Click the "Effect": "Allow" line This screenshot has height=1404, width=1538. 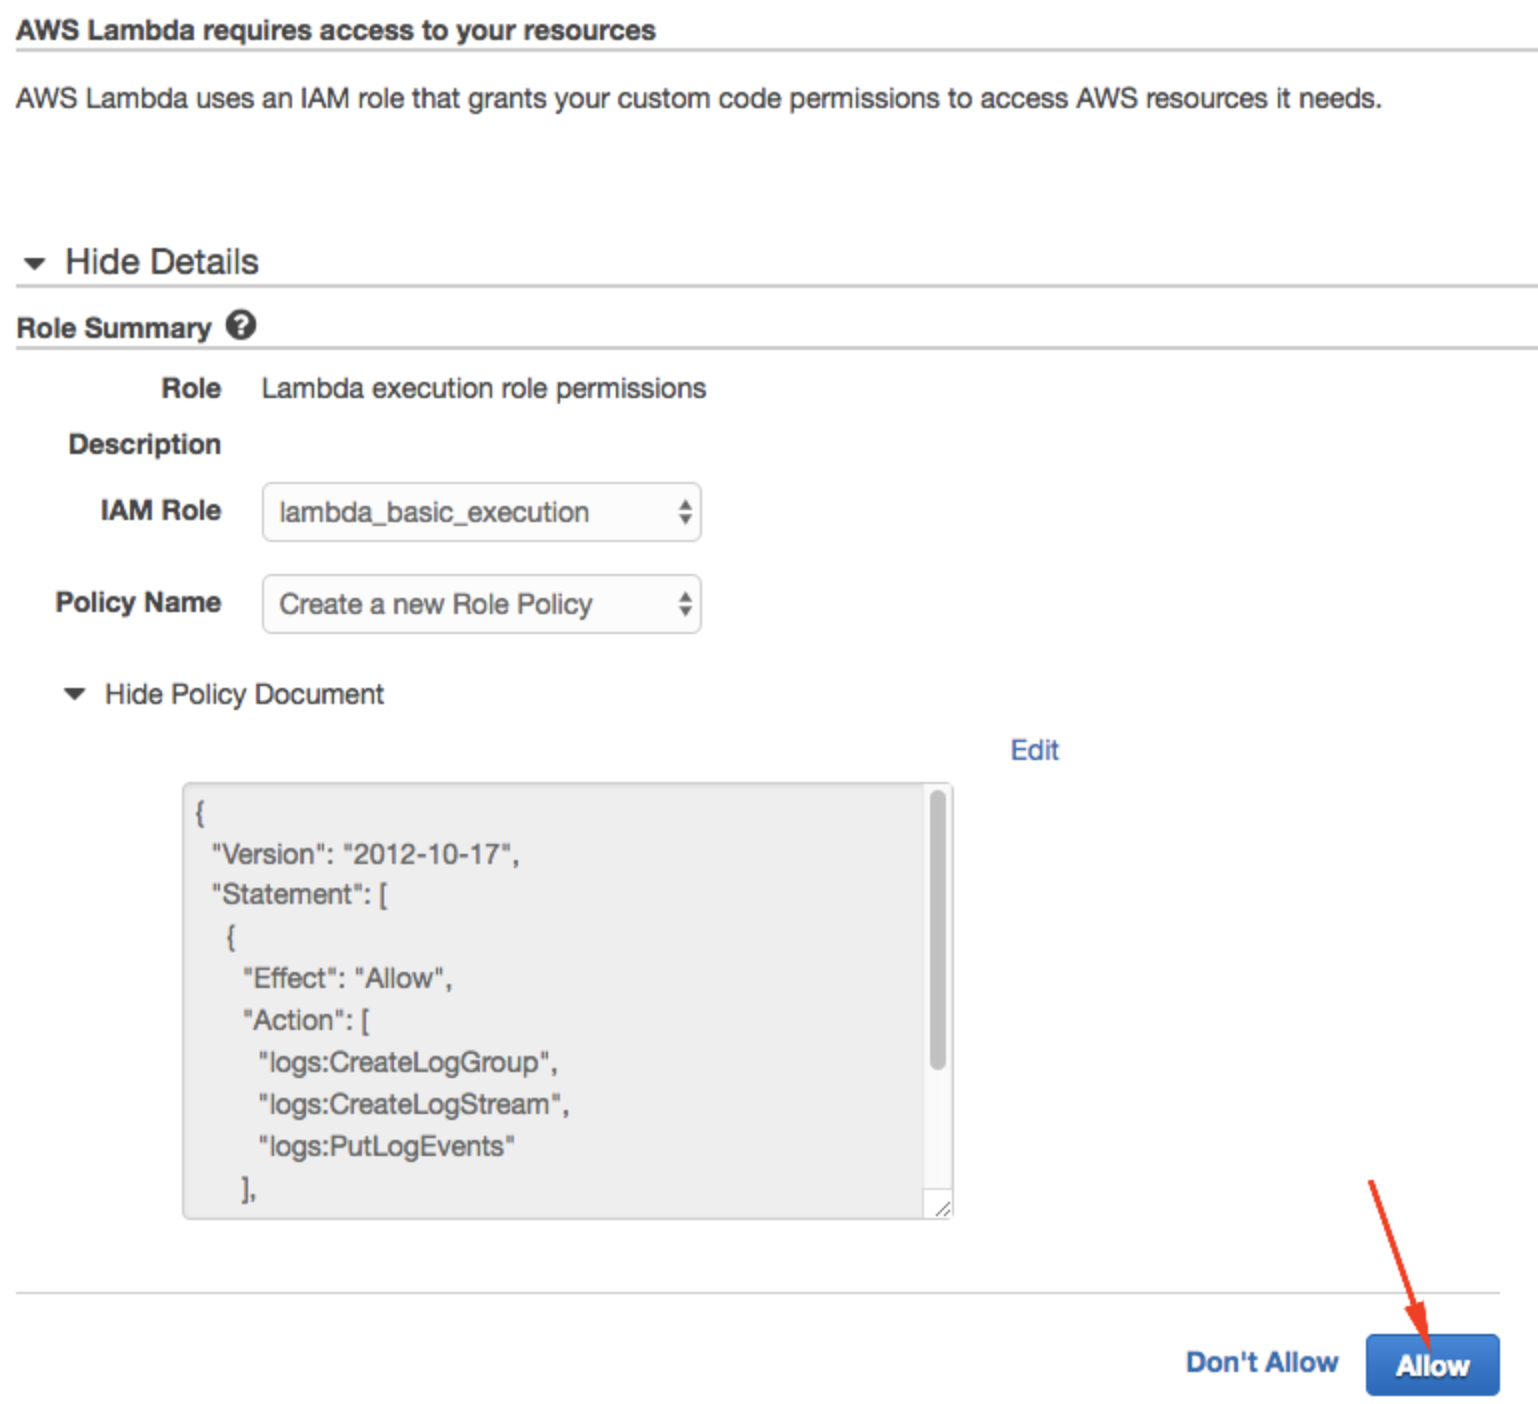click(347, 978)
